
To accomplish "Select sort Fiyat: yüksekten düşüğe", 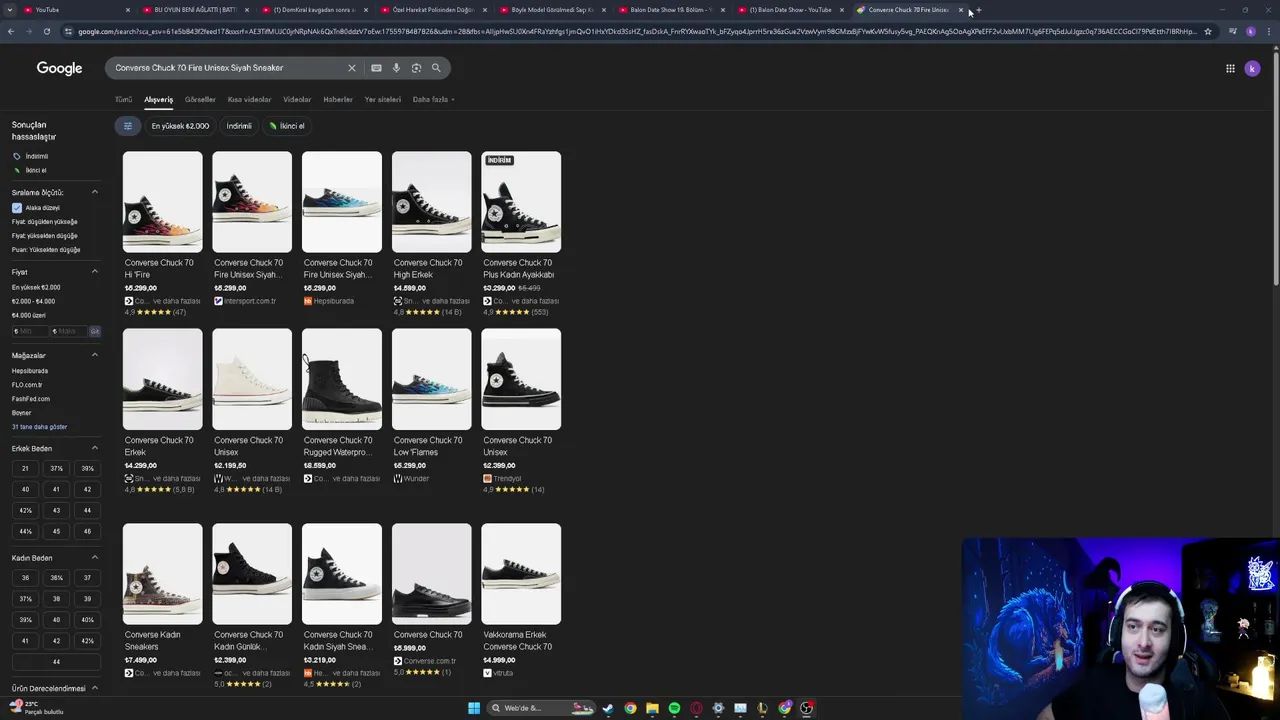I will pos(44,236).
